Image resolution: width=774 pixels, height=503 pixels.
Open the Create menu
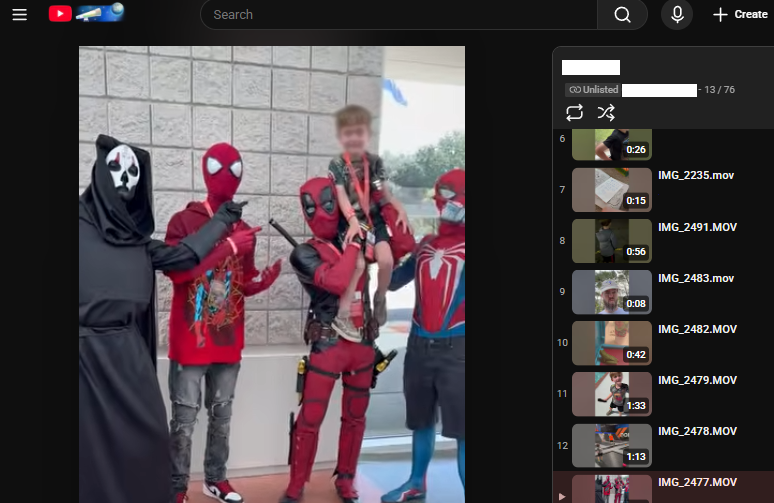click(740, 15)
